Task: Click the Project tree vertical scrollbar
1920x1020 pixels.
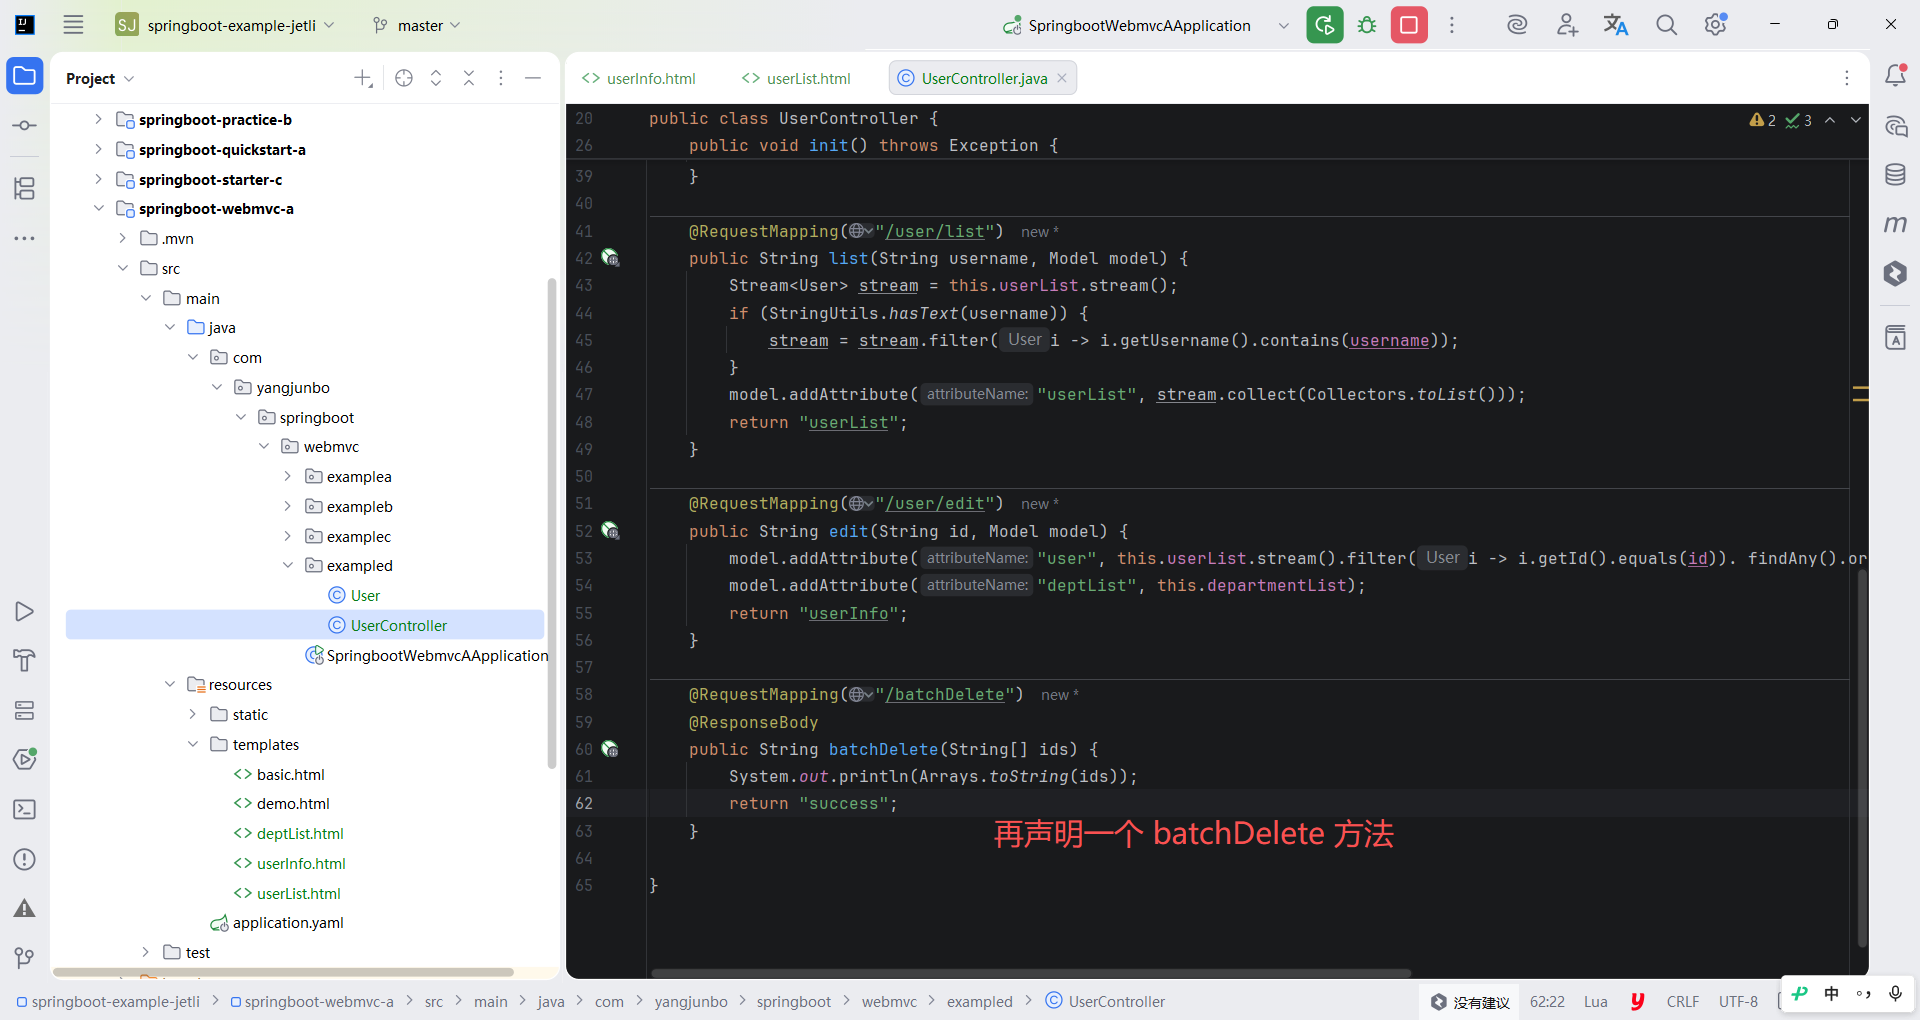Action: coord(552,523)
